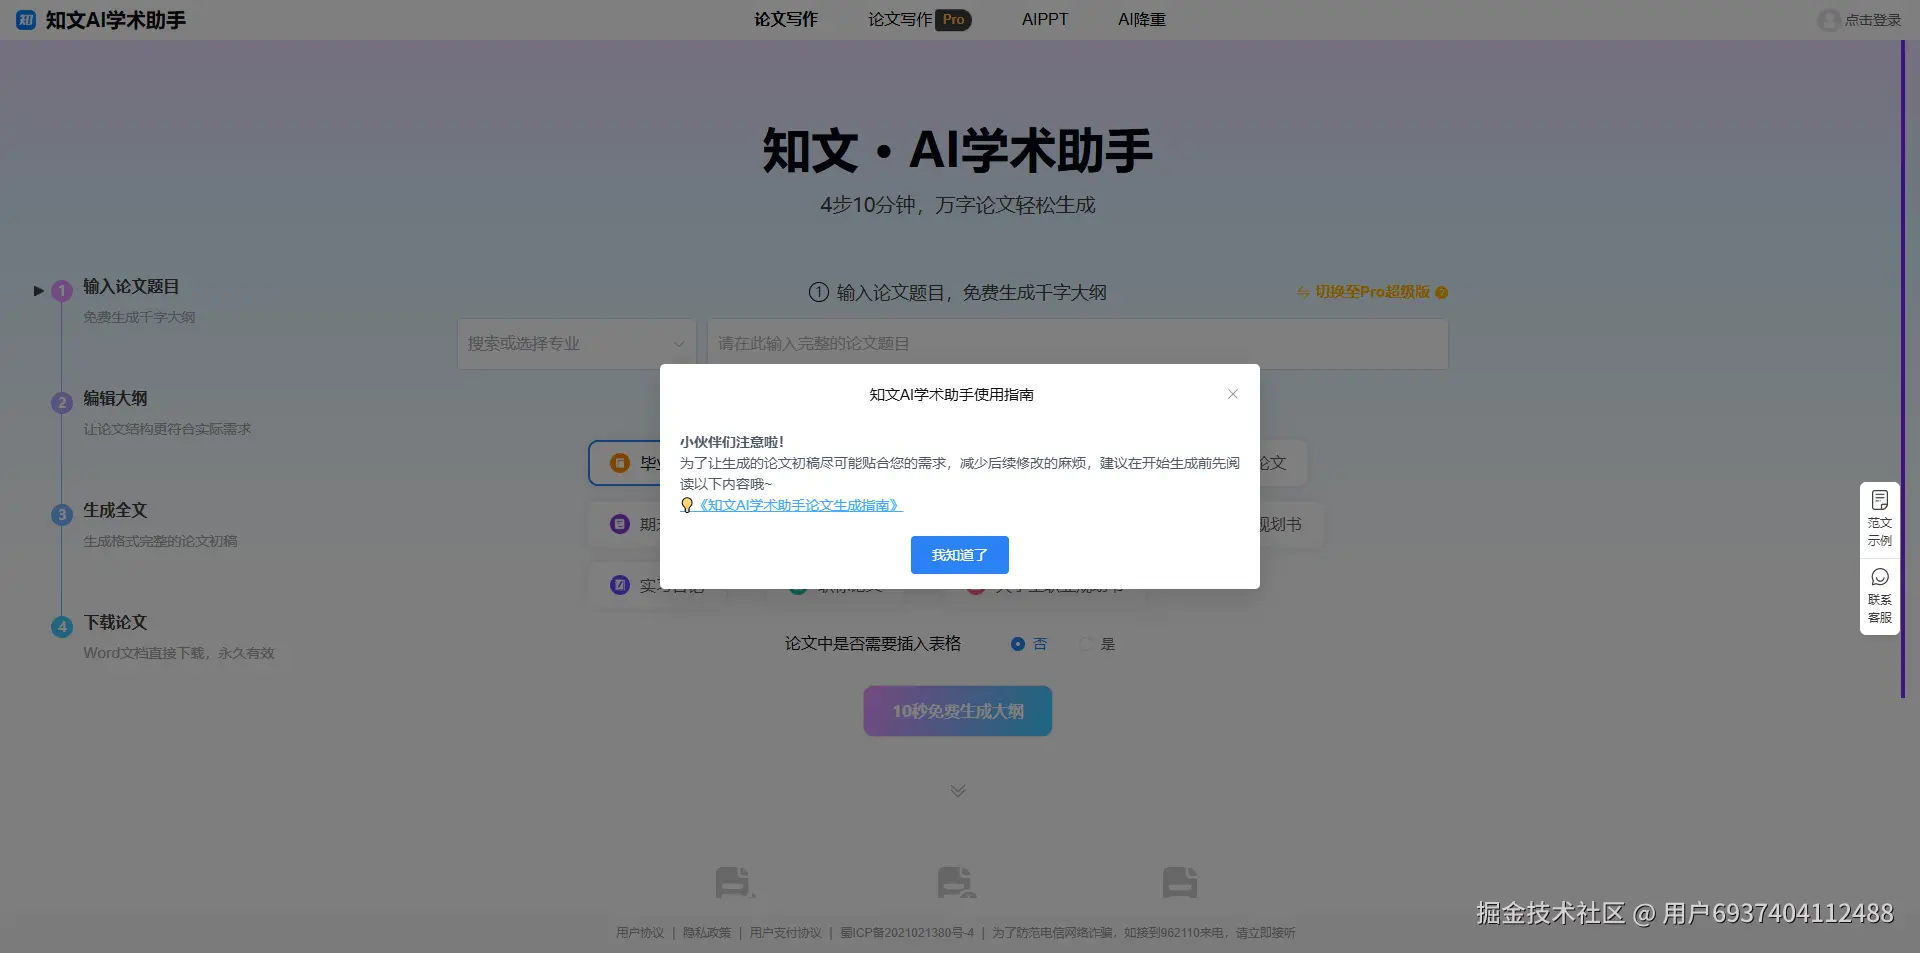Screen dimensions: 1920x953
Task: Select the 毕业论文 paper type icon
Action: coord(618,462)
